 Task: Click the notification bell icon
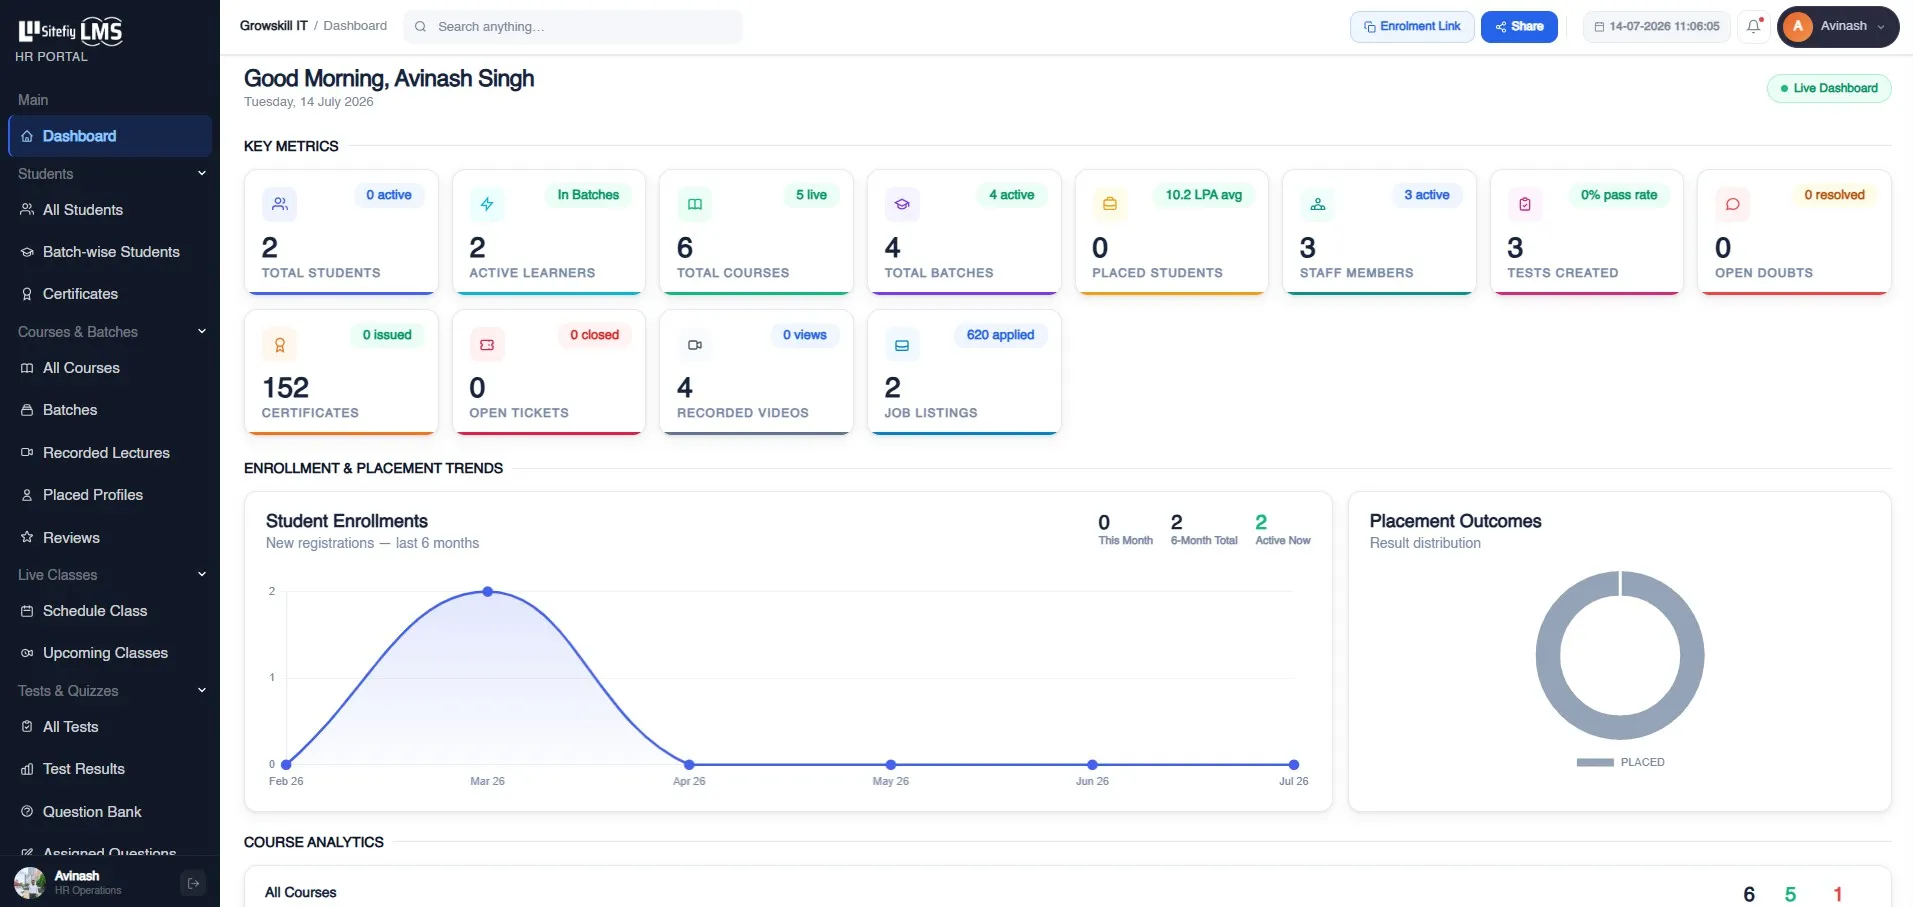[1753, 27]
